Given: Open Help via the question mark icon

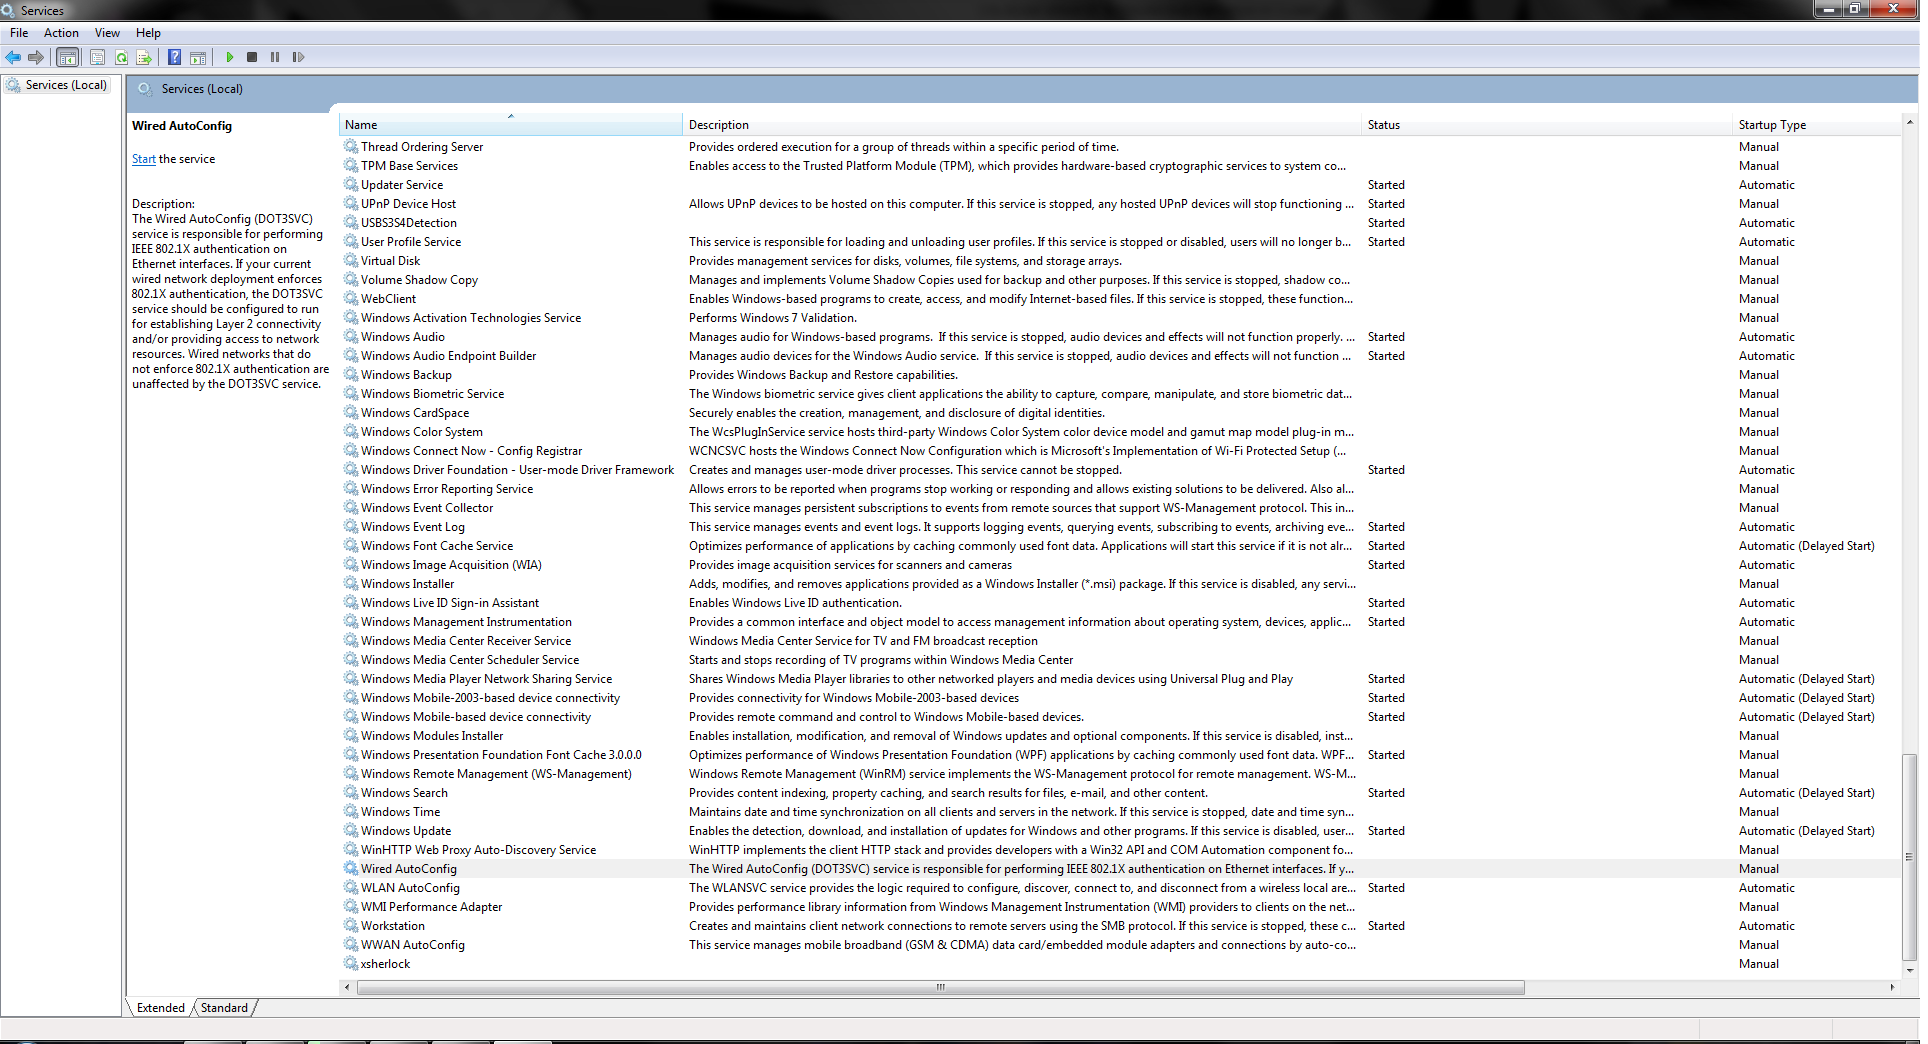Looking at the screenshot, I should (175, 57).
